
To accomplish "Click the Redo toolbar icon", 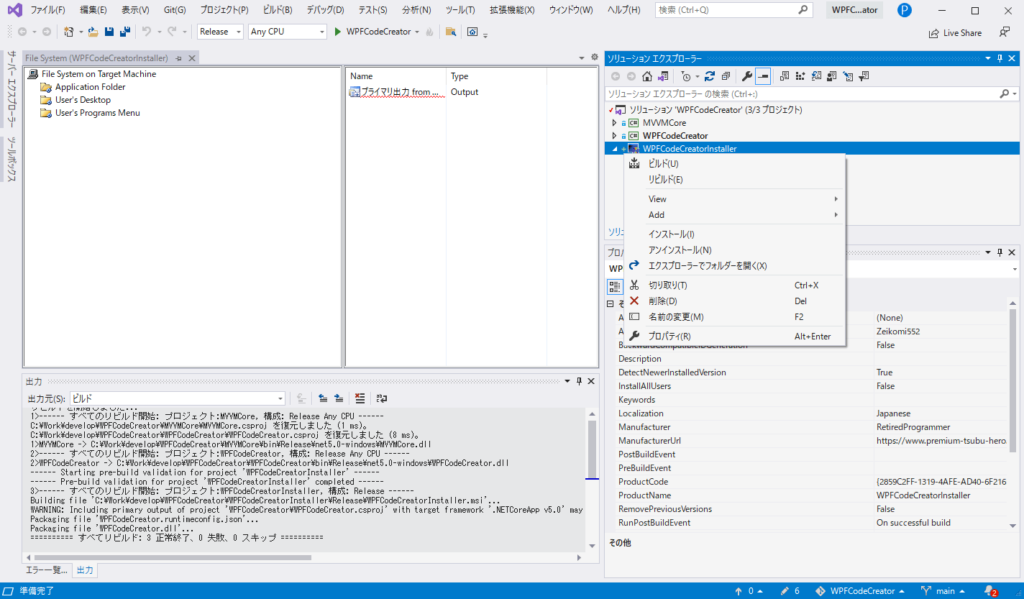I will click(x=172, y=31).
